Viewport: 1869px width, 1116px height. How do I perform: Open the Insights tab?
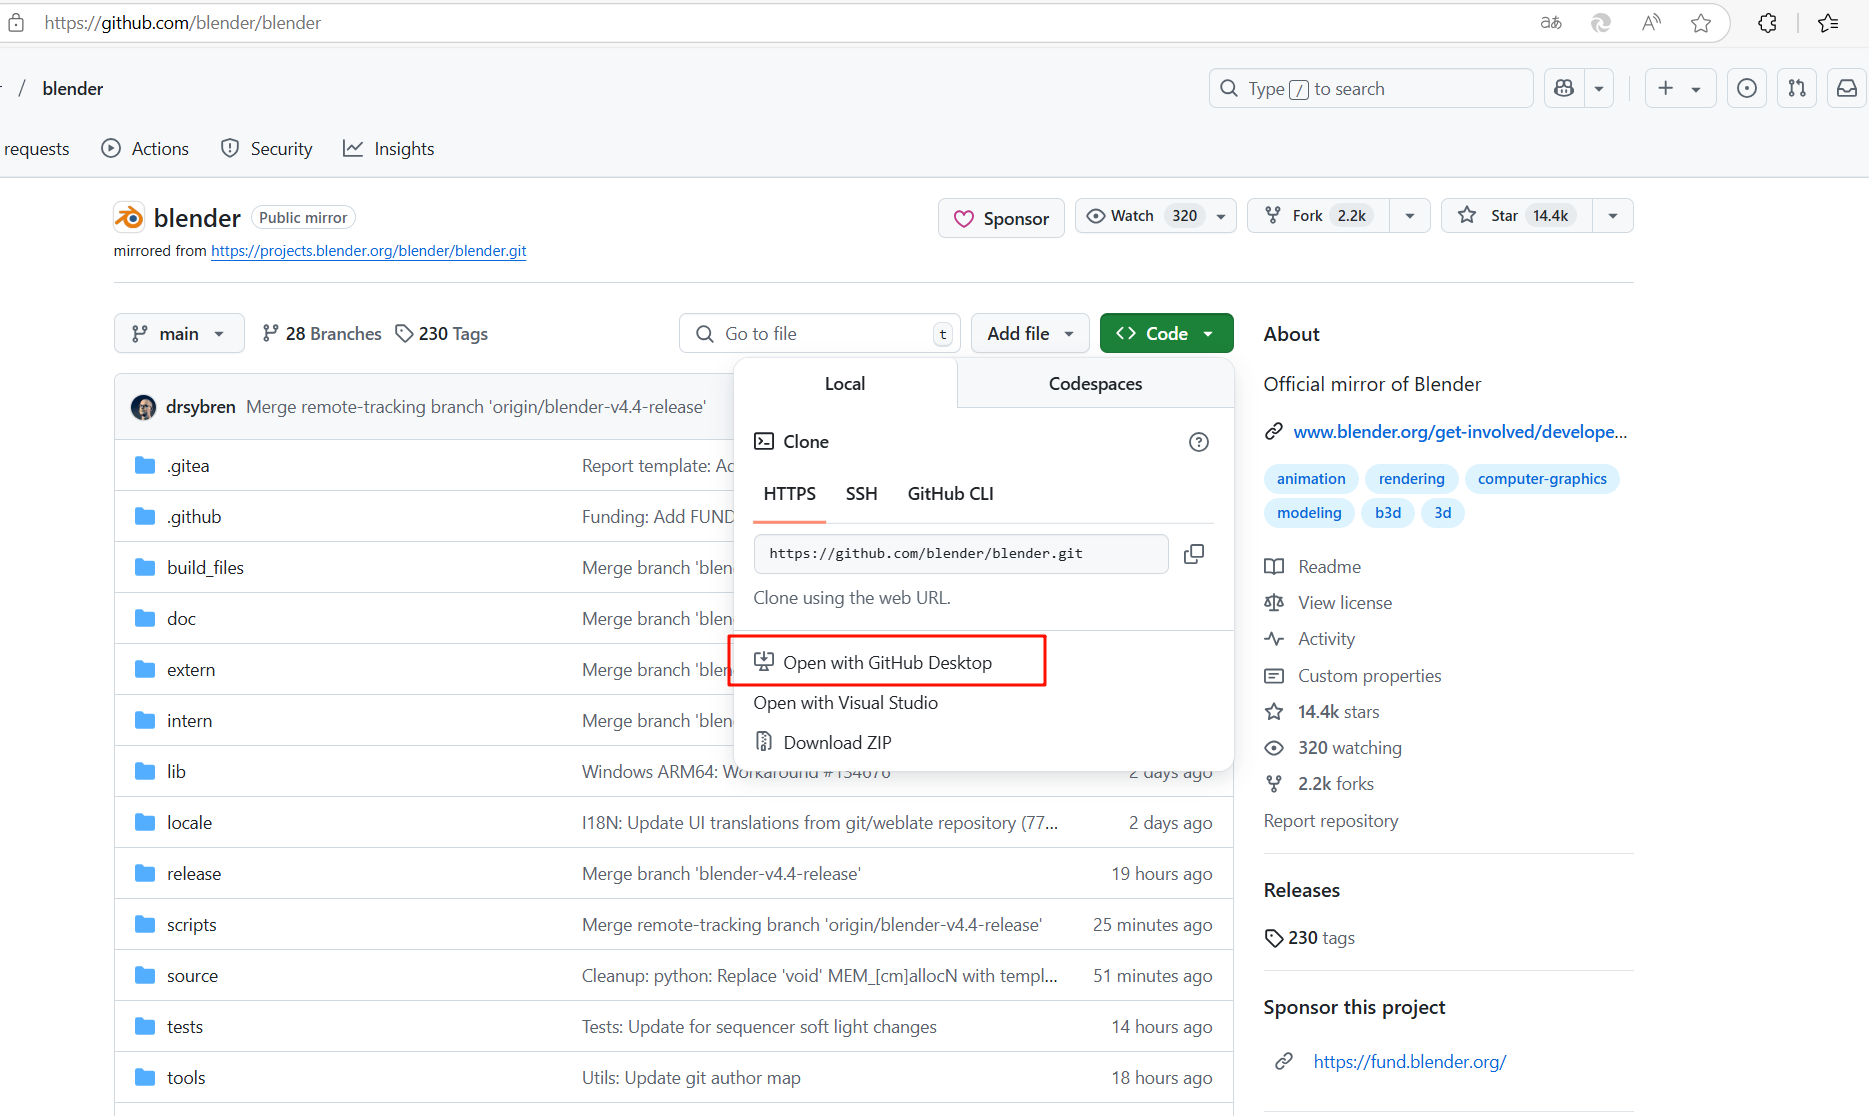(x=389, y=149)
